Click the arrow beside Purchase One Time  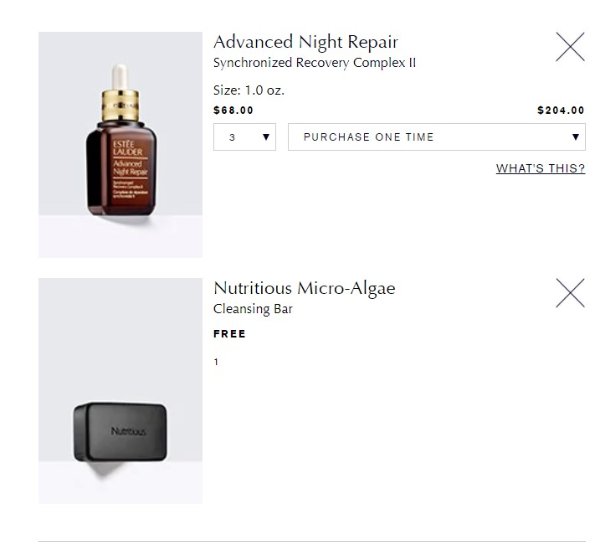[576, 137]
